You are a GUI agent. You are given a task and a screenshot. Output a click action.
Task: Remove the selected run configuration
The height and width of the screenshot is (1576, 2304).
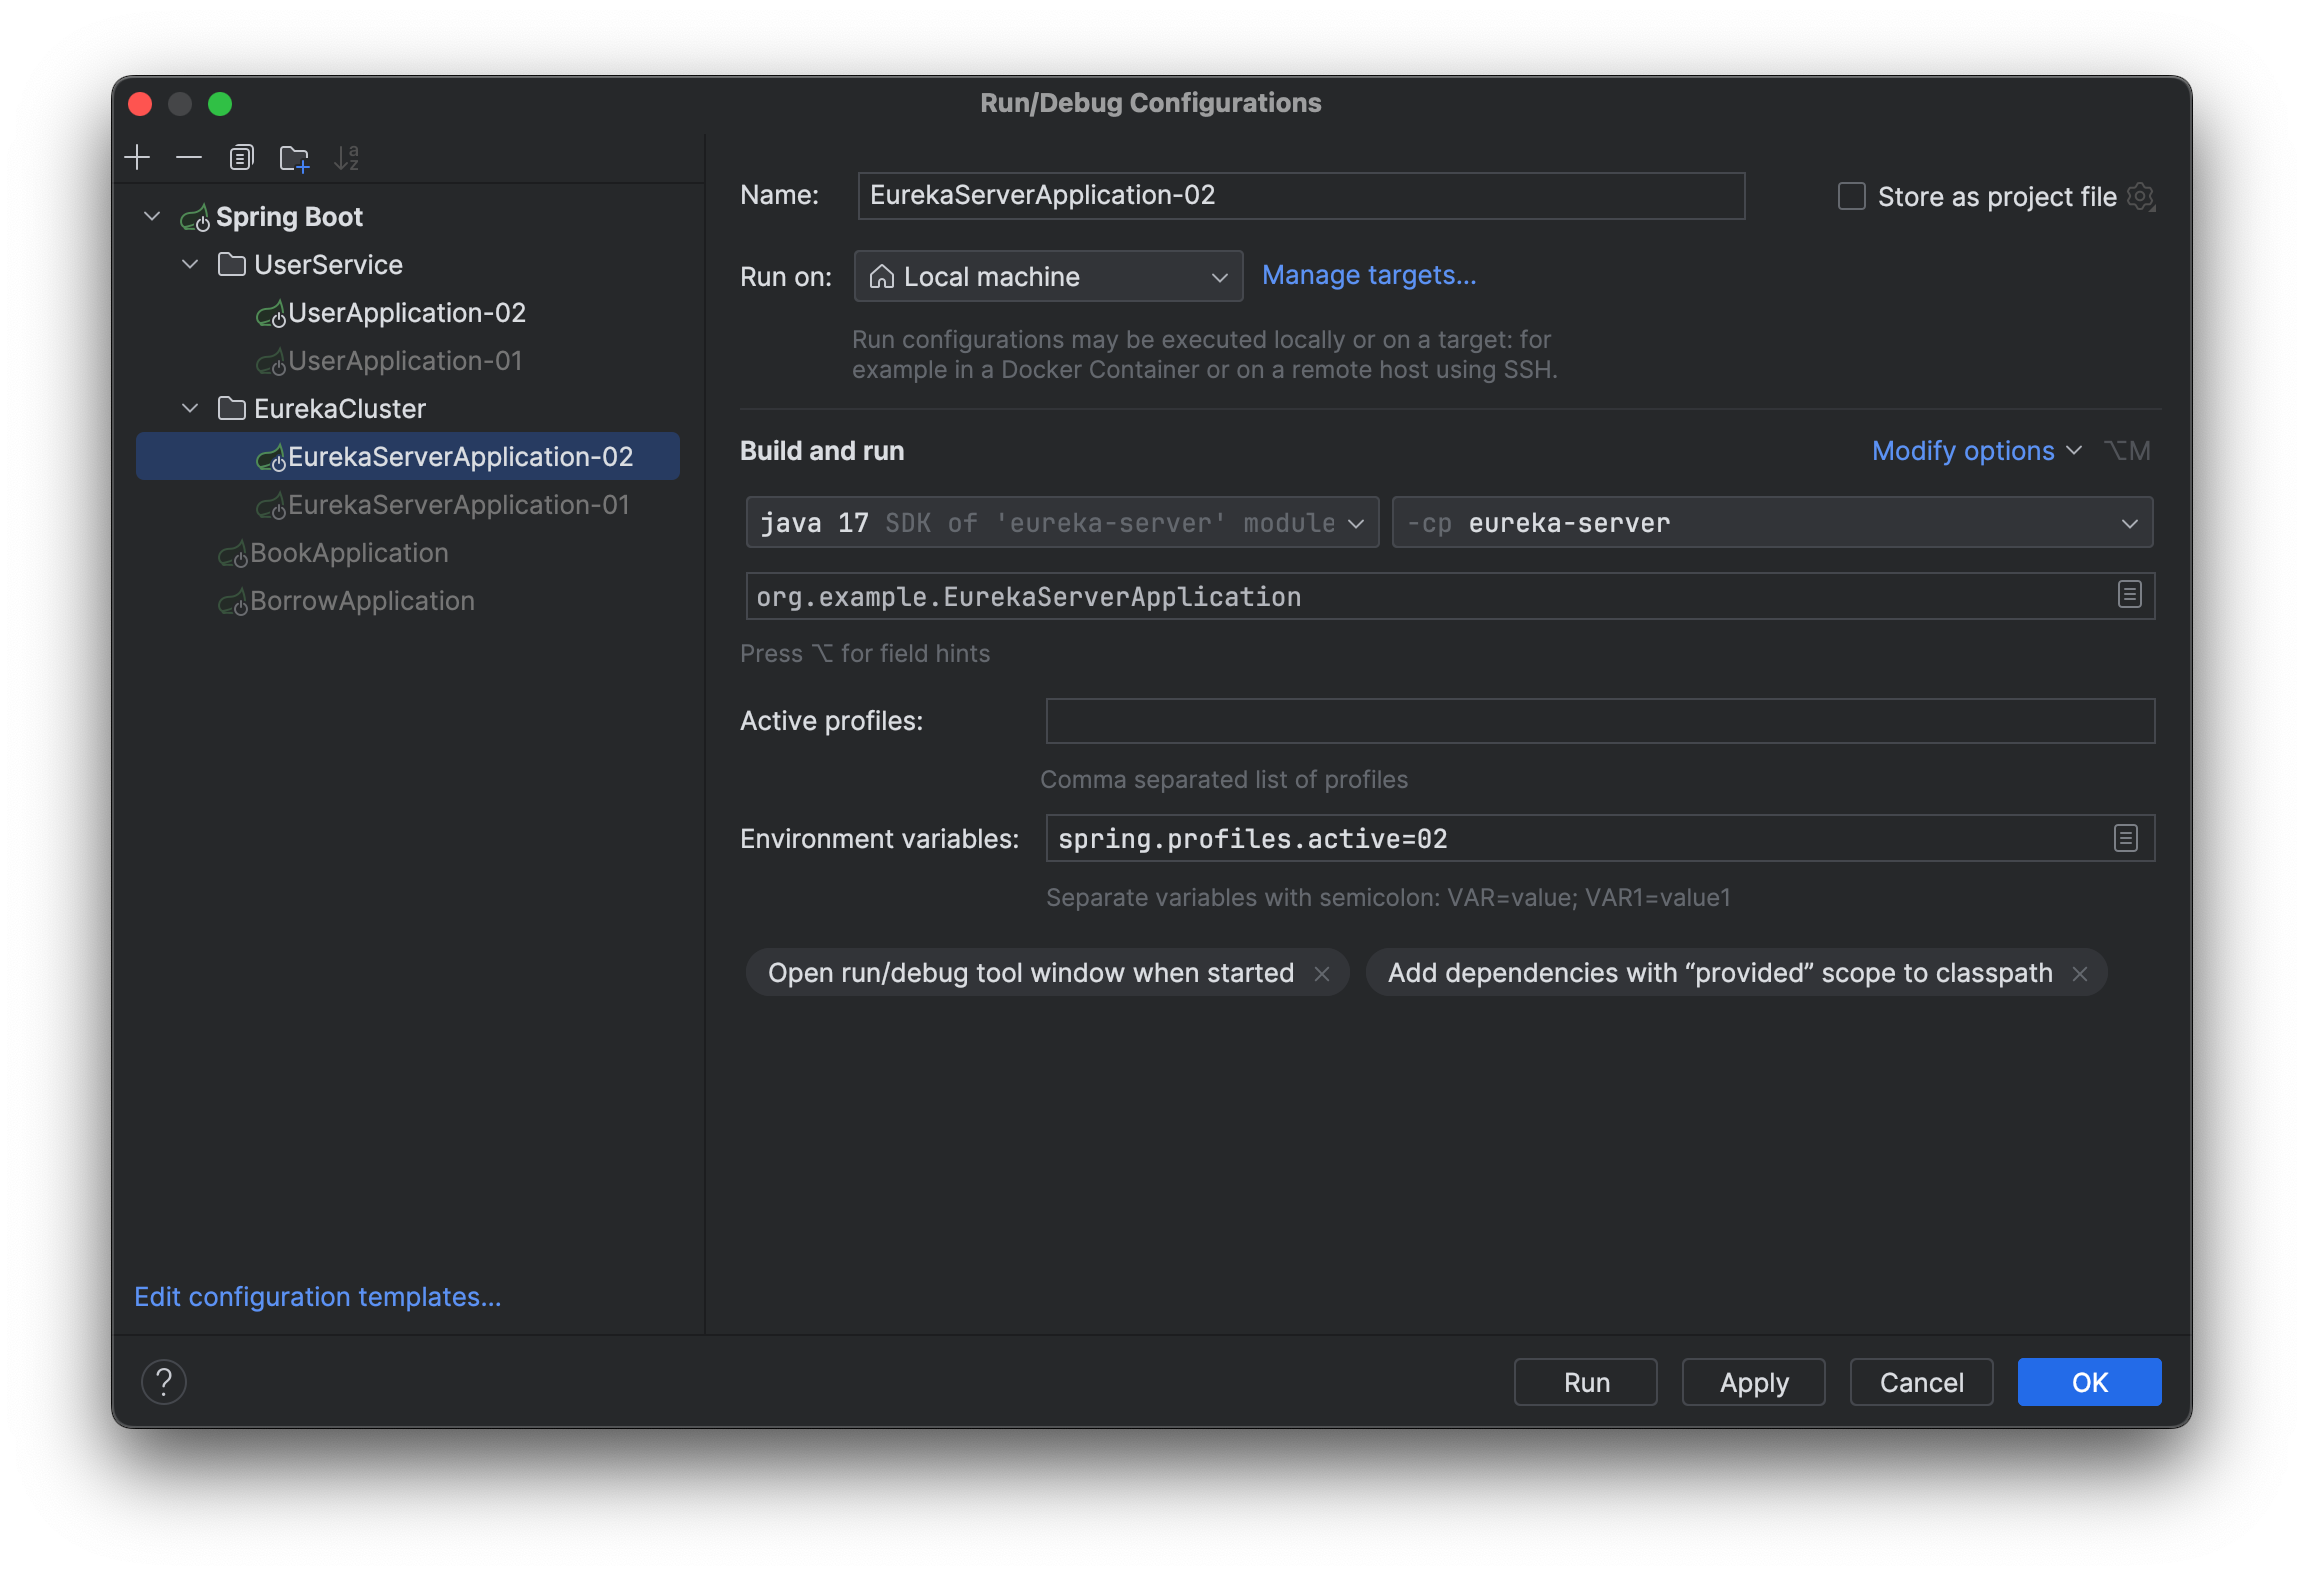point(188,157)
